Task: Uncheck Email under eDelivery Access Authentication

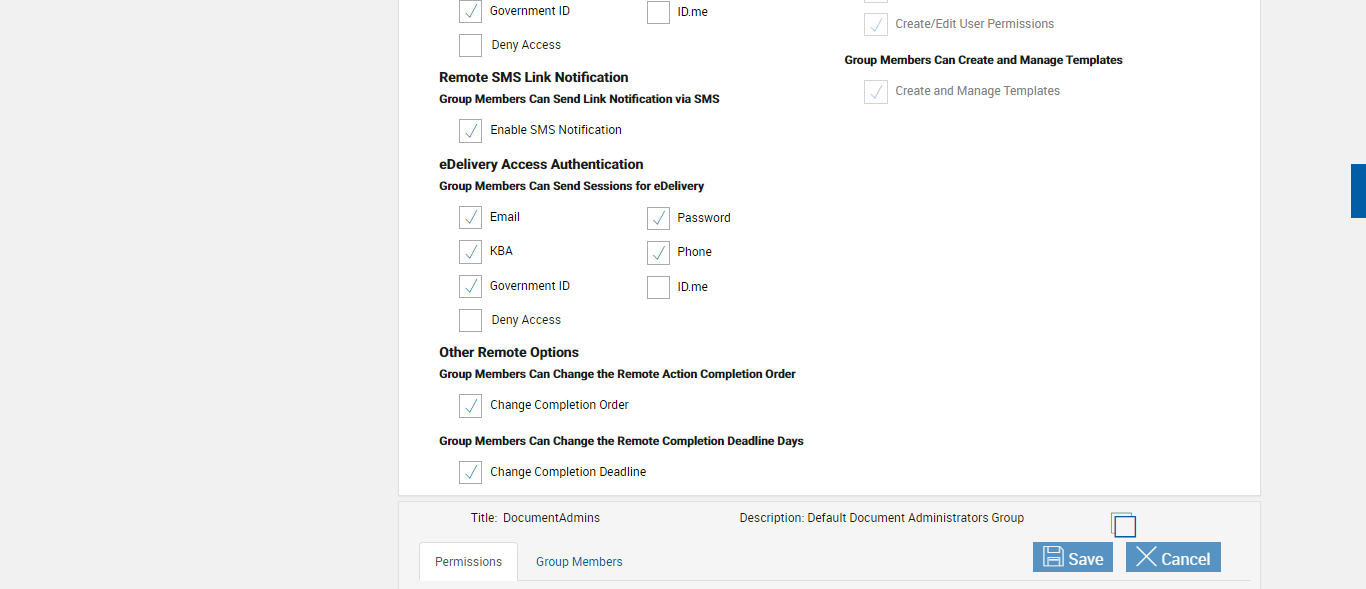Action: pos(470,218)
